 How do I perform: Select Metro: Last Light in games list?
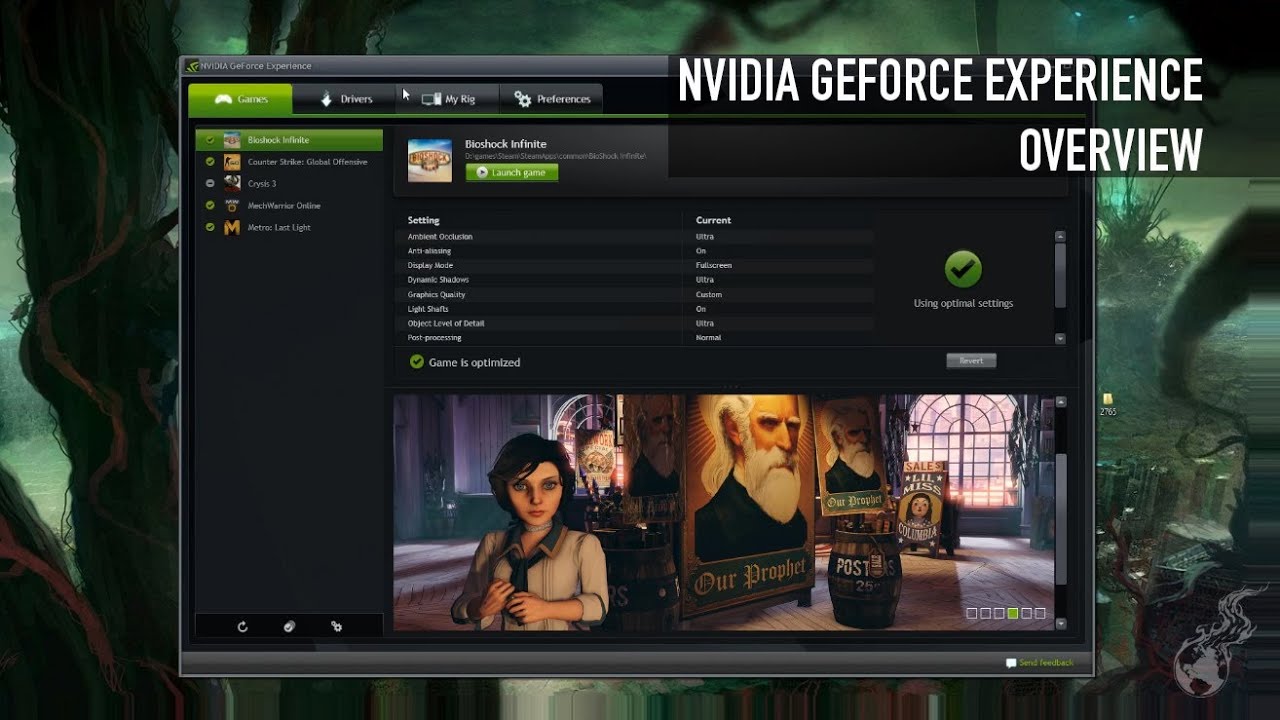[289, 227]
